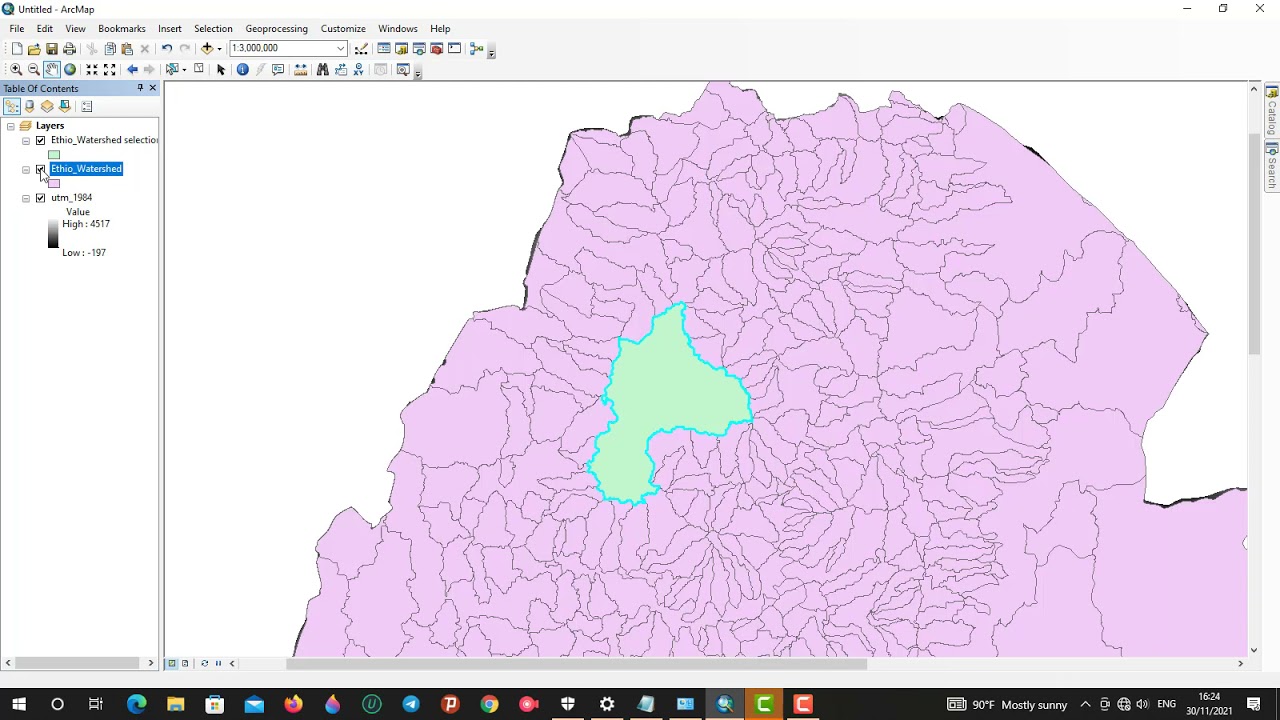1280x720 pixels.
Task: Switch to List By Source view
Action: pyautogui.click(x=29, y=106)
